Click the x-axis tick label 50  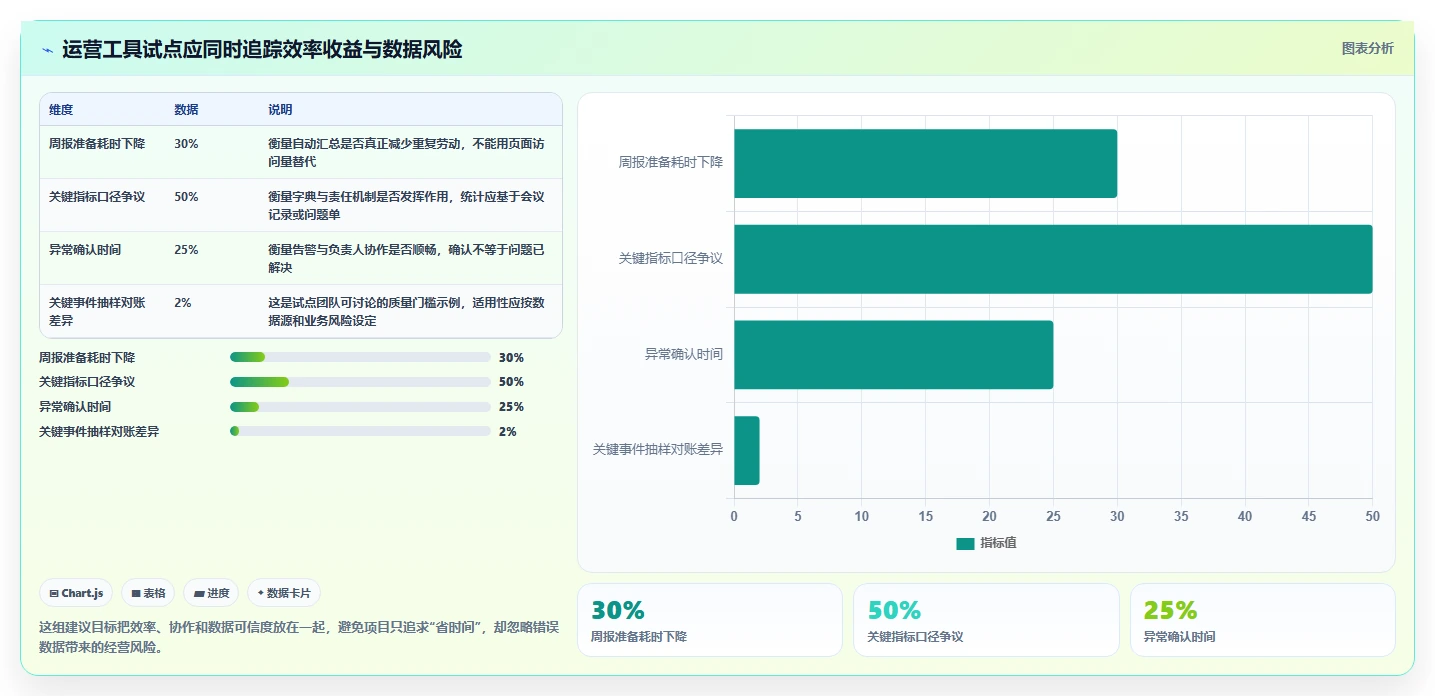point(1372,516)
